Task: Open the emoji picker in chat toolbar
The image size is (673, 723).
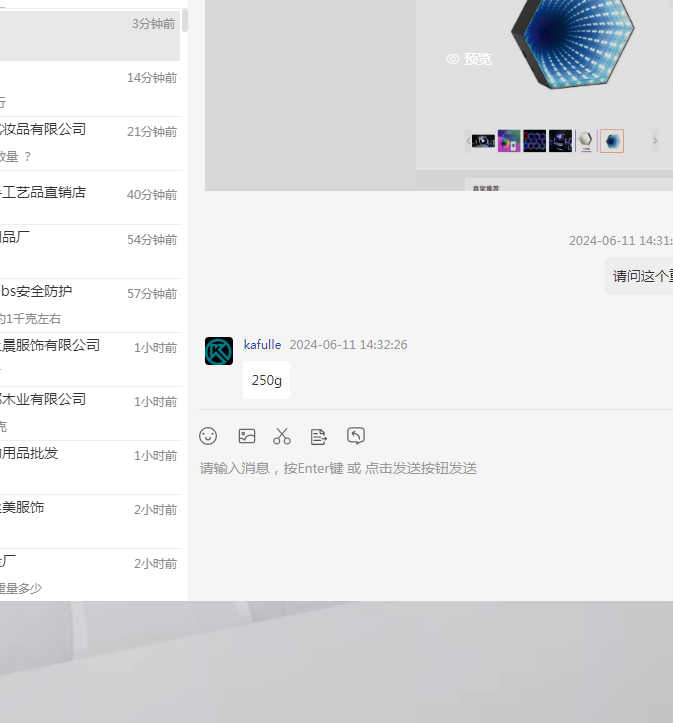Action: pos(208,436)
